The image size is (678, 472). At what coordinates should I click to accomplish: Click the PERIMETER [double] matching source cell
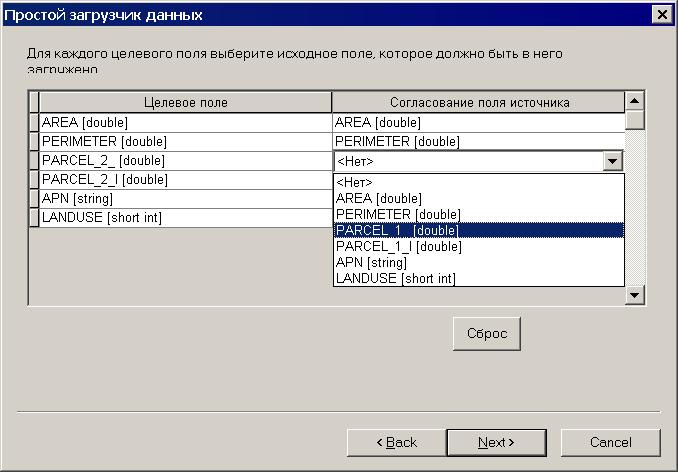click(x=479, y=142)
